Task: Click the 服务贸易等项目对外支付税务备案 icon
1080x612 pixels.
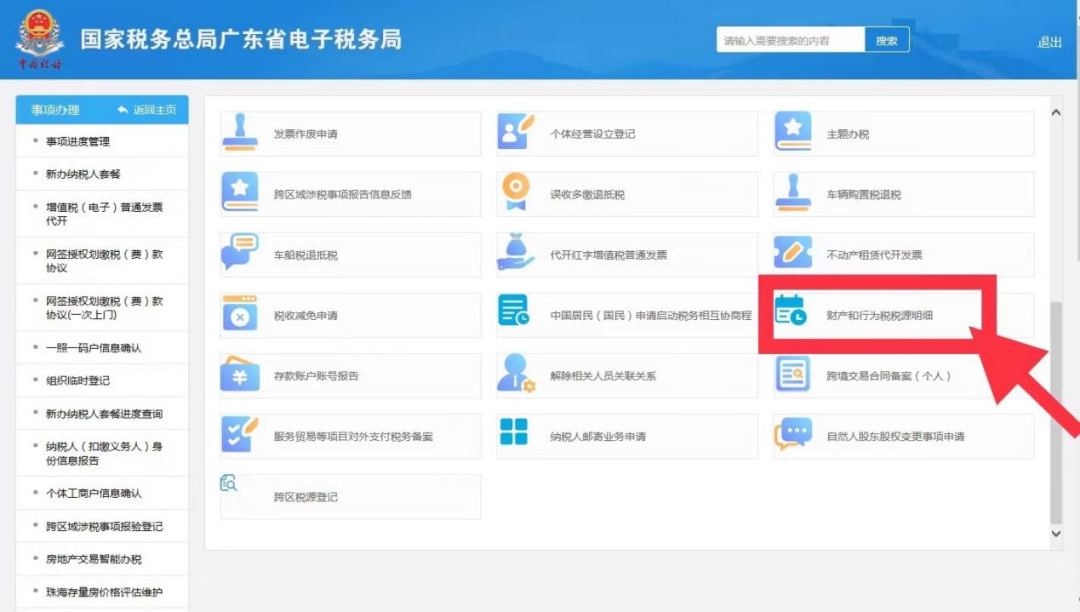Action: (240, 434)
